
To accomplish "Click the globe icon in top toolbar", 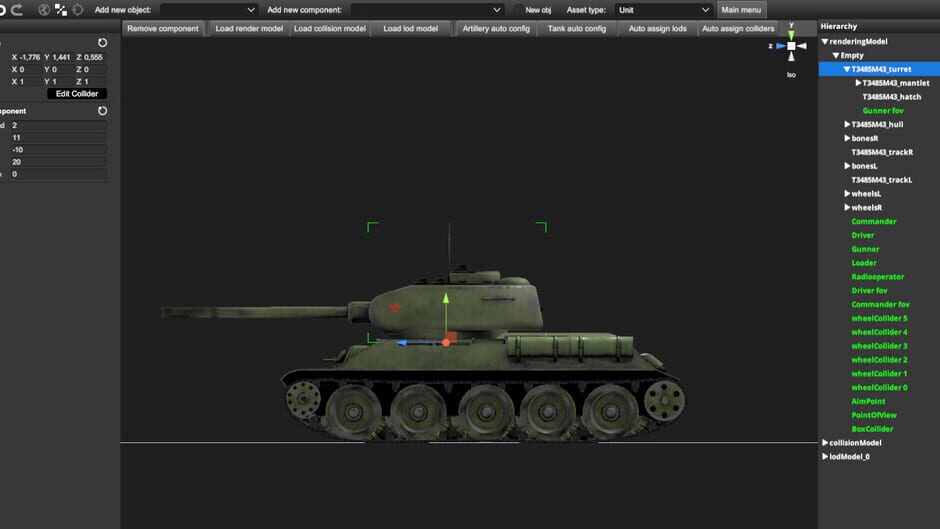I will pyautogui.click(x=44, y=10).
